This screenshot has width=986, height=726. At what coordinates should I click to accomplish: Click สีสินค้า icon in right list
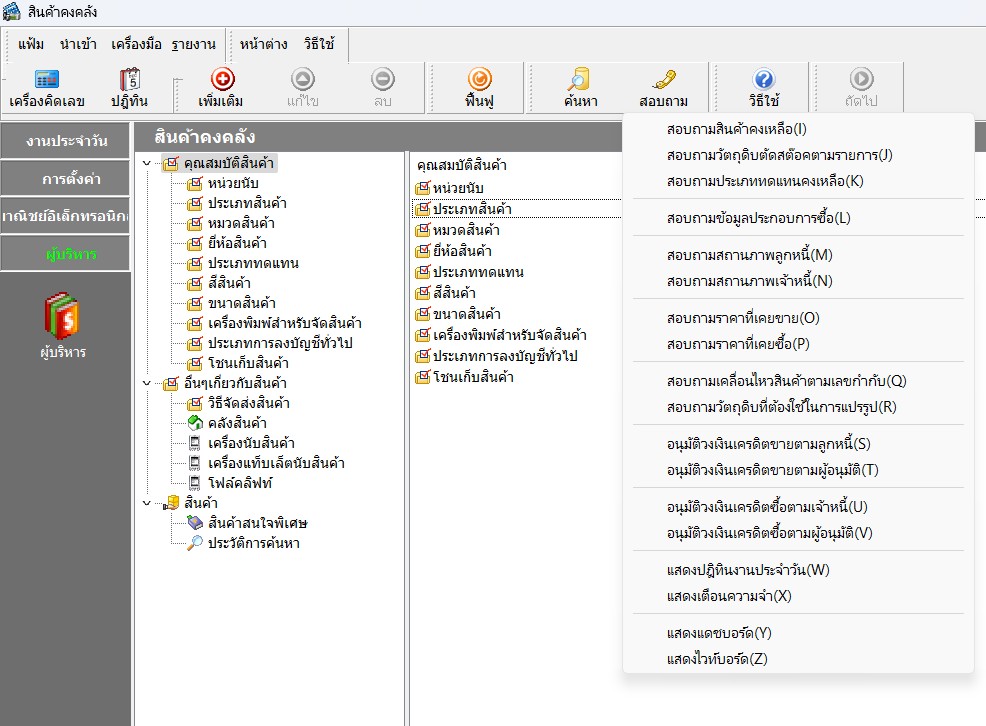(x=423, y=292)
